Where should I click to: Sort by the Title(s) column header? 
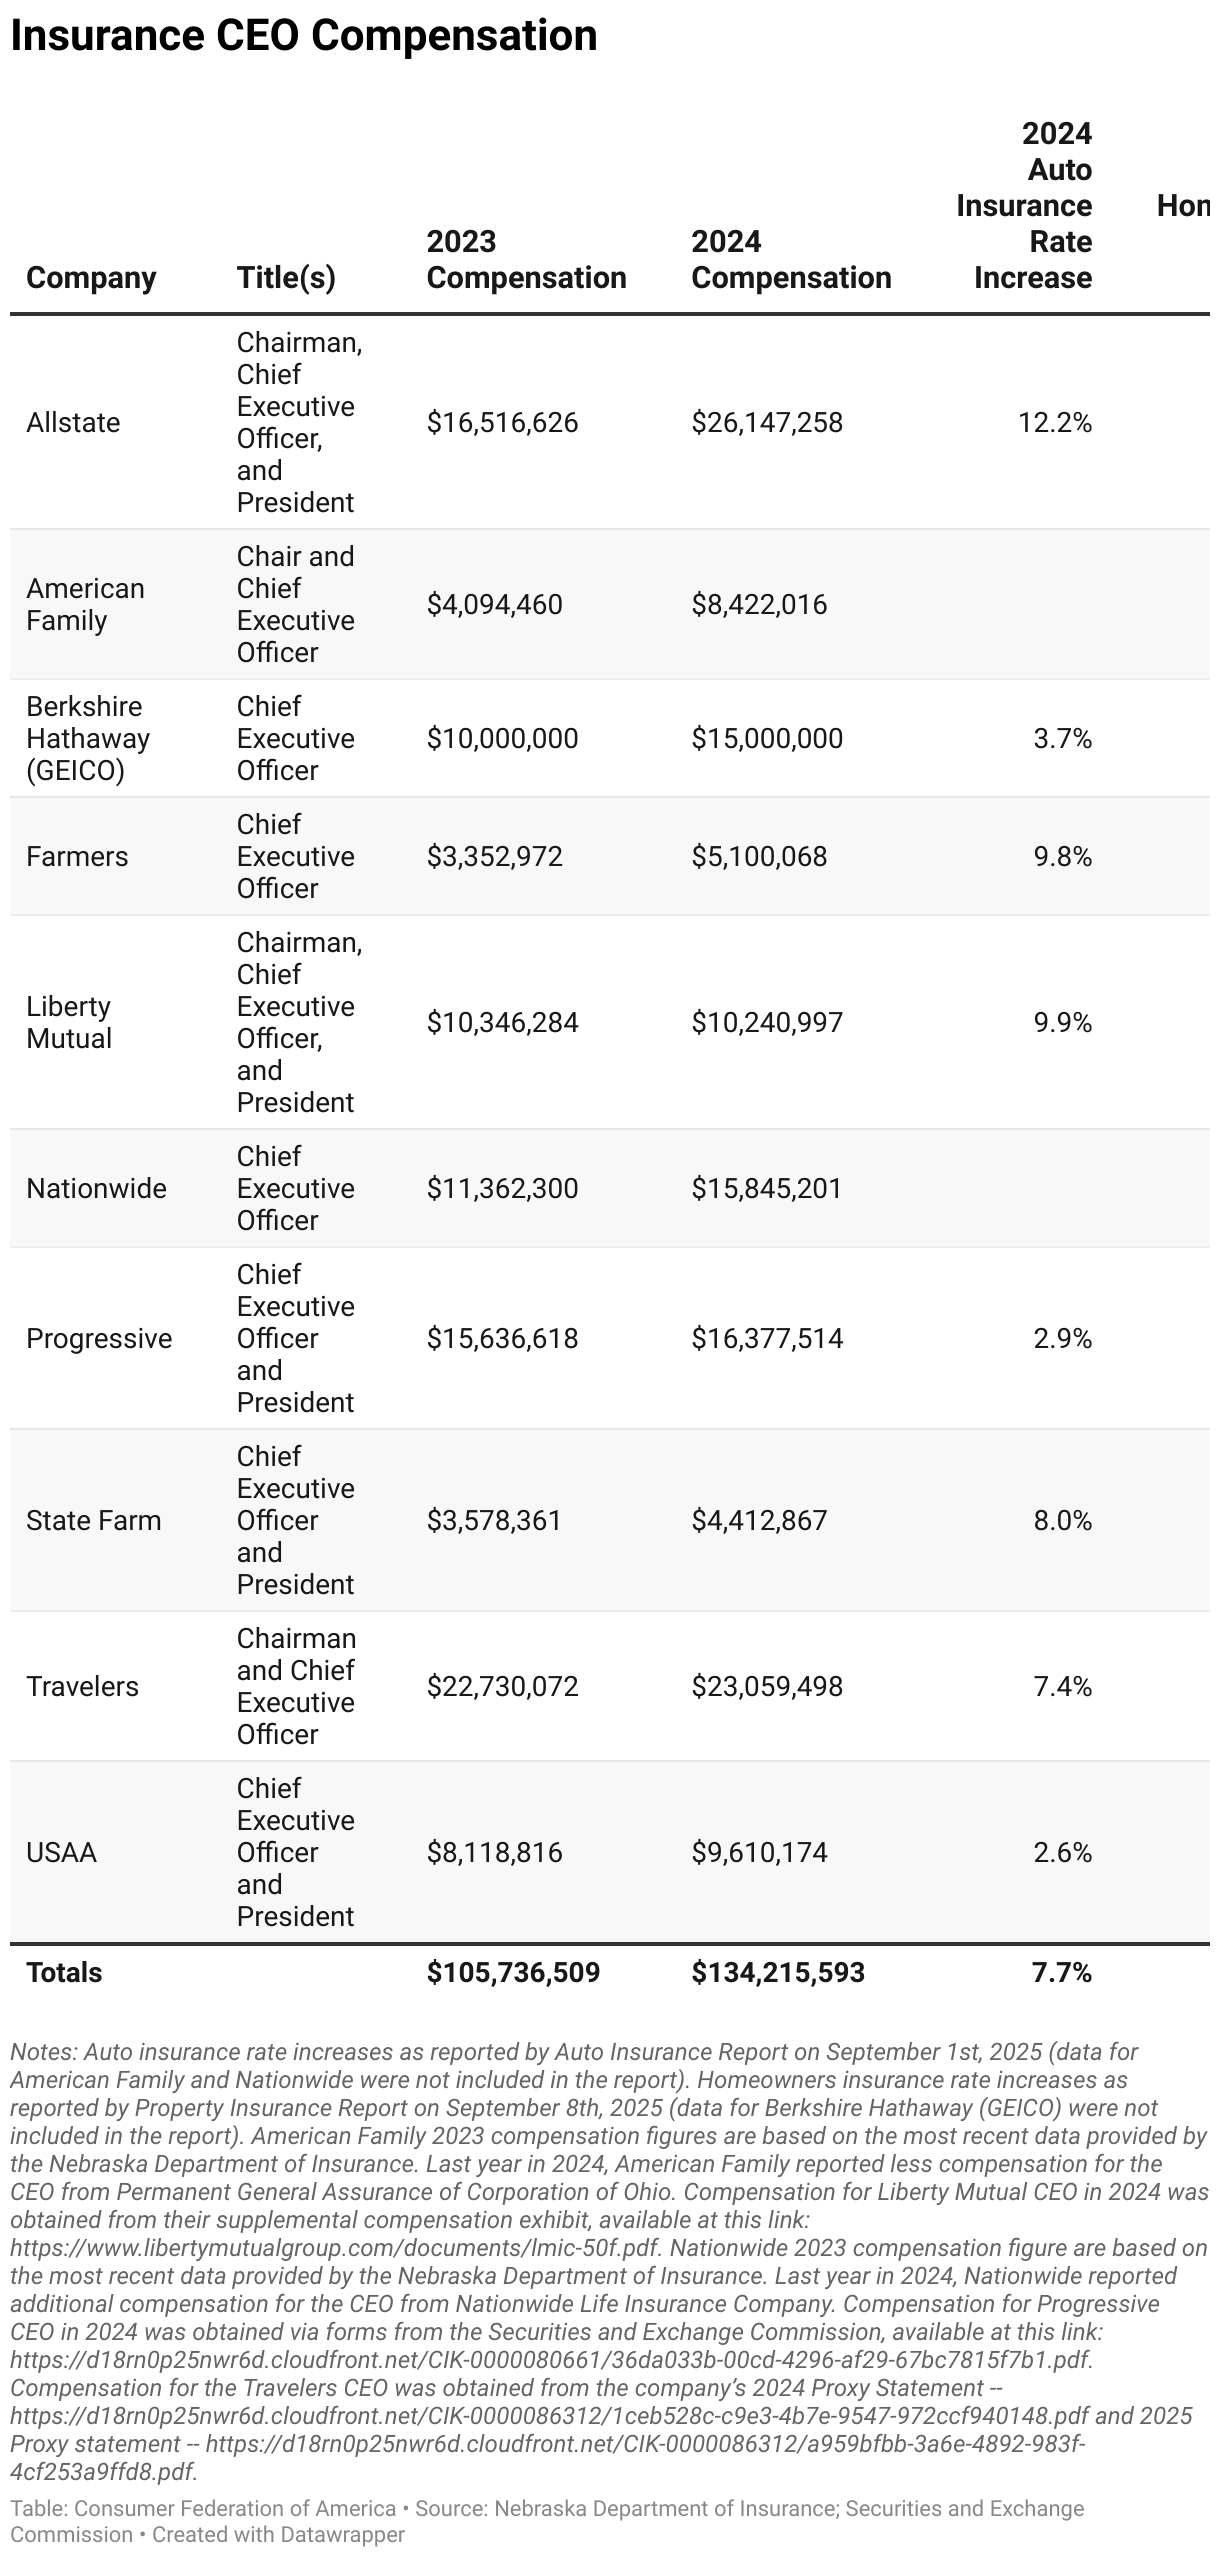pos(286,278)
